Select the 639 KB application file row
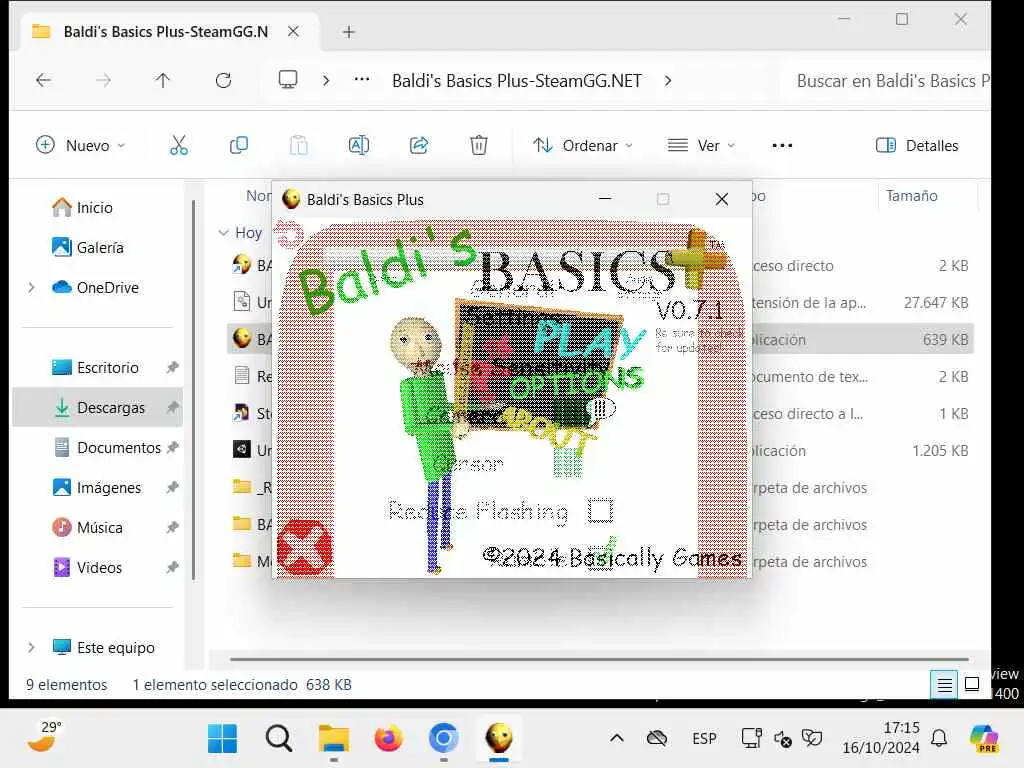1024x768 pixels. (x=600, y=340)
